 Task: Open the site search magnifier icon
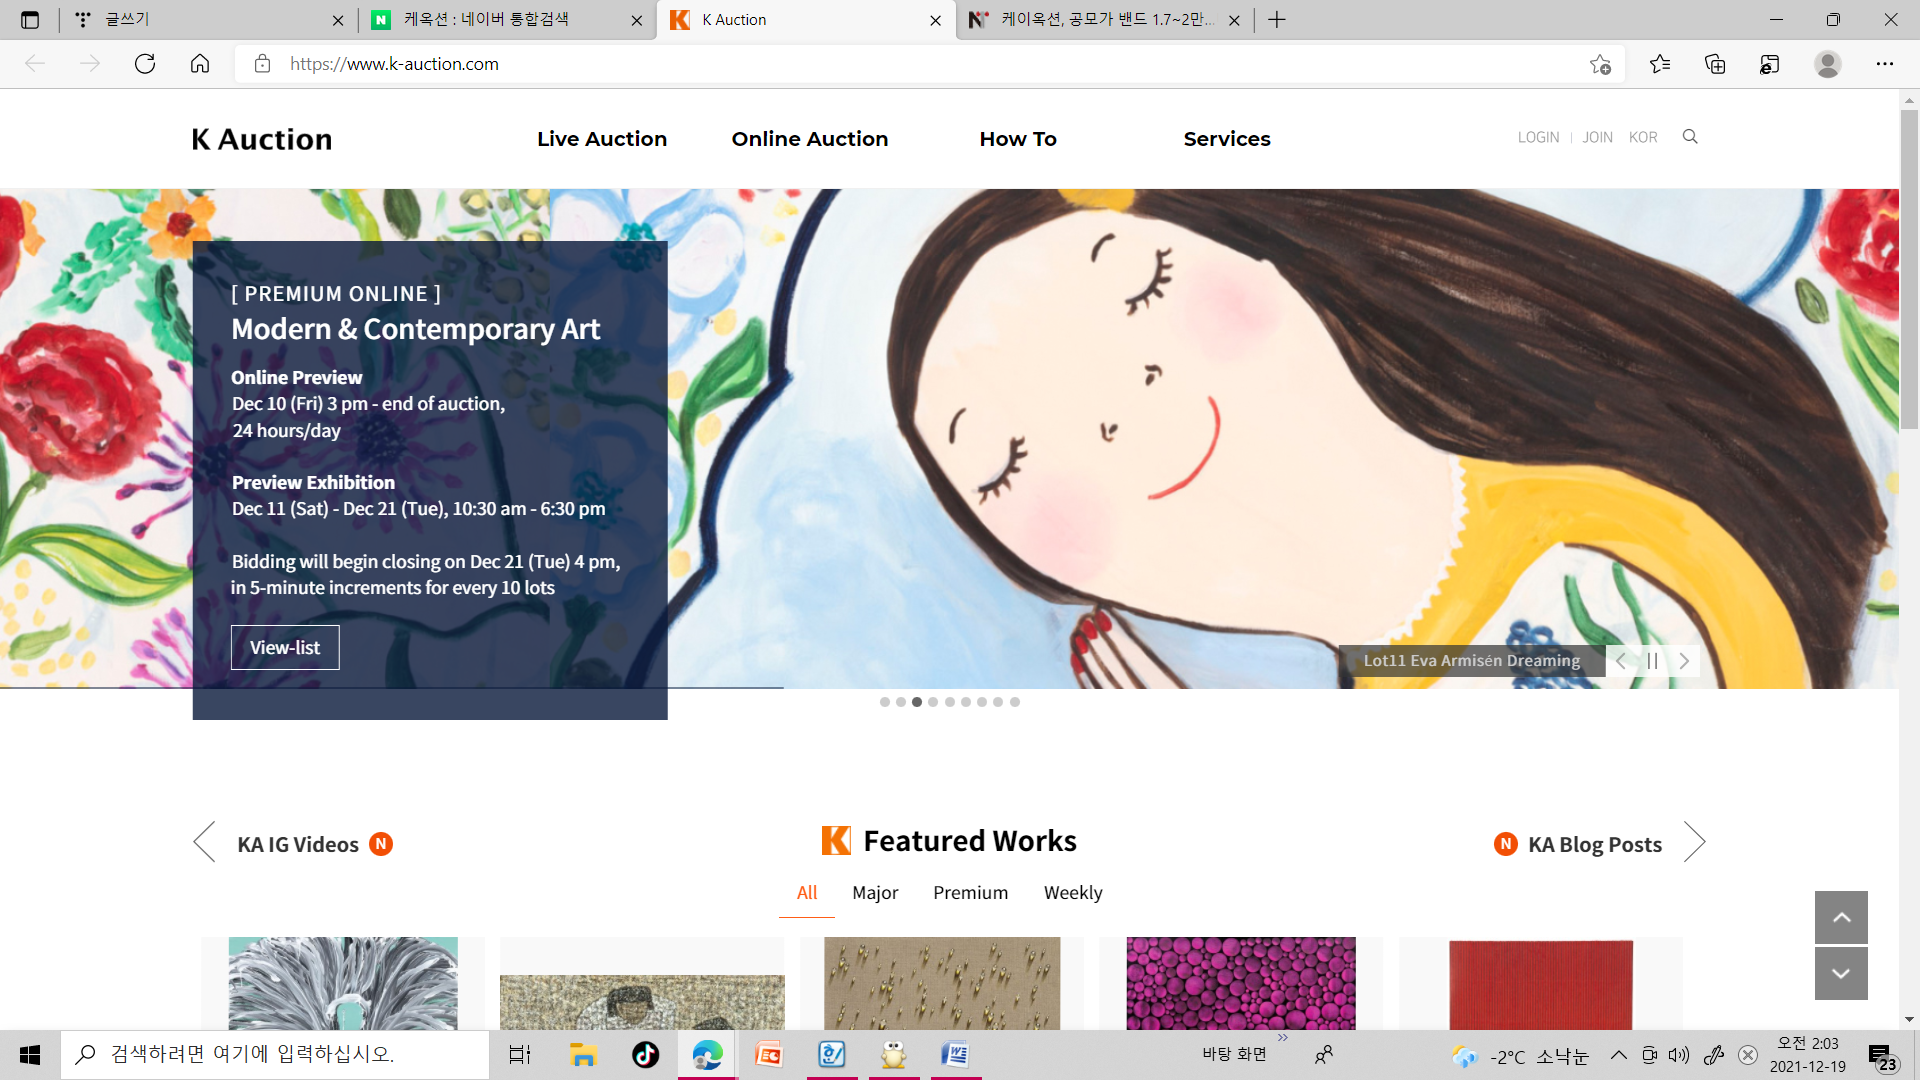[x=1690, y=137]
